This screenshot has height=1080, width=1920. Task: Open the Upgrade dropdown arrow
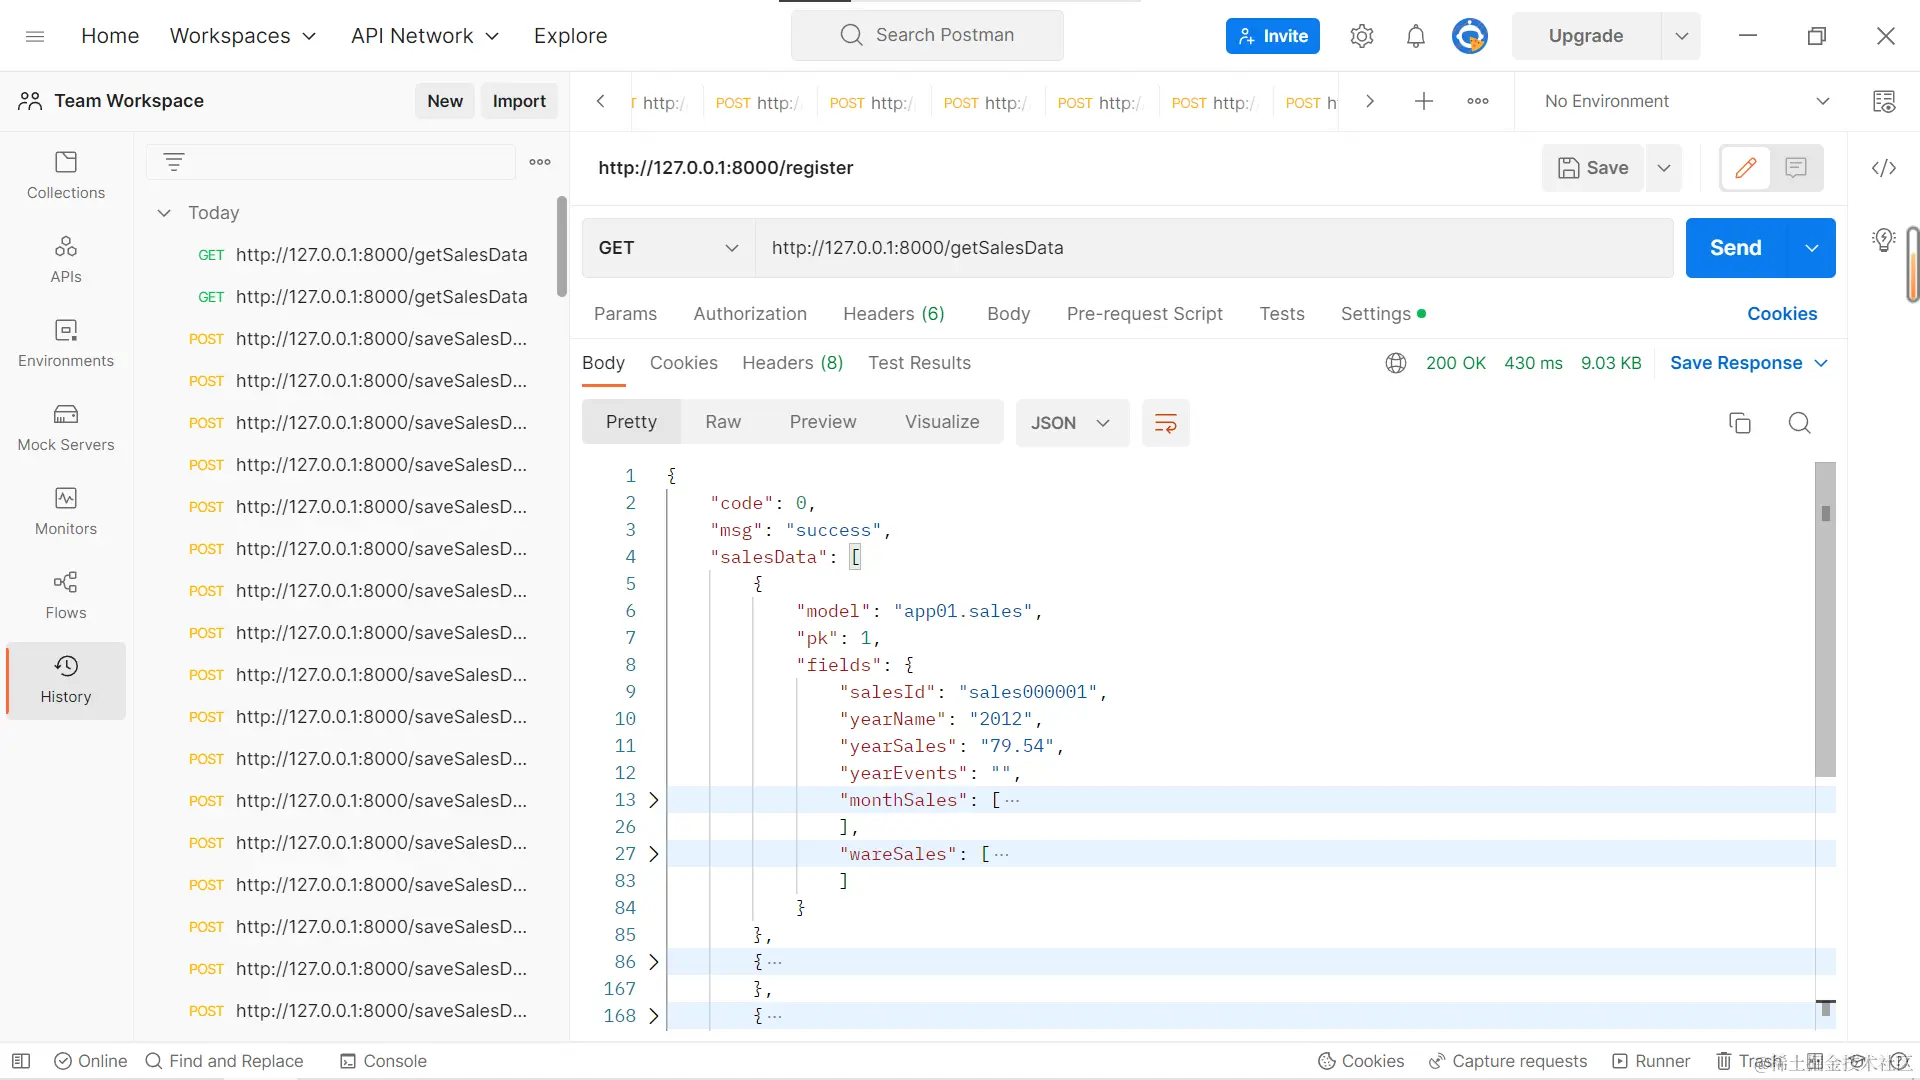click(1681, 36)
